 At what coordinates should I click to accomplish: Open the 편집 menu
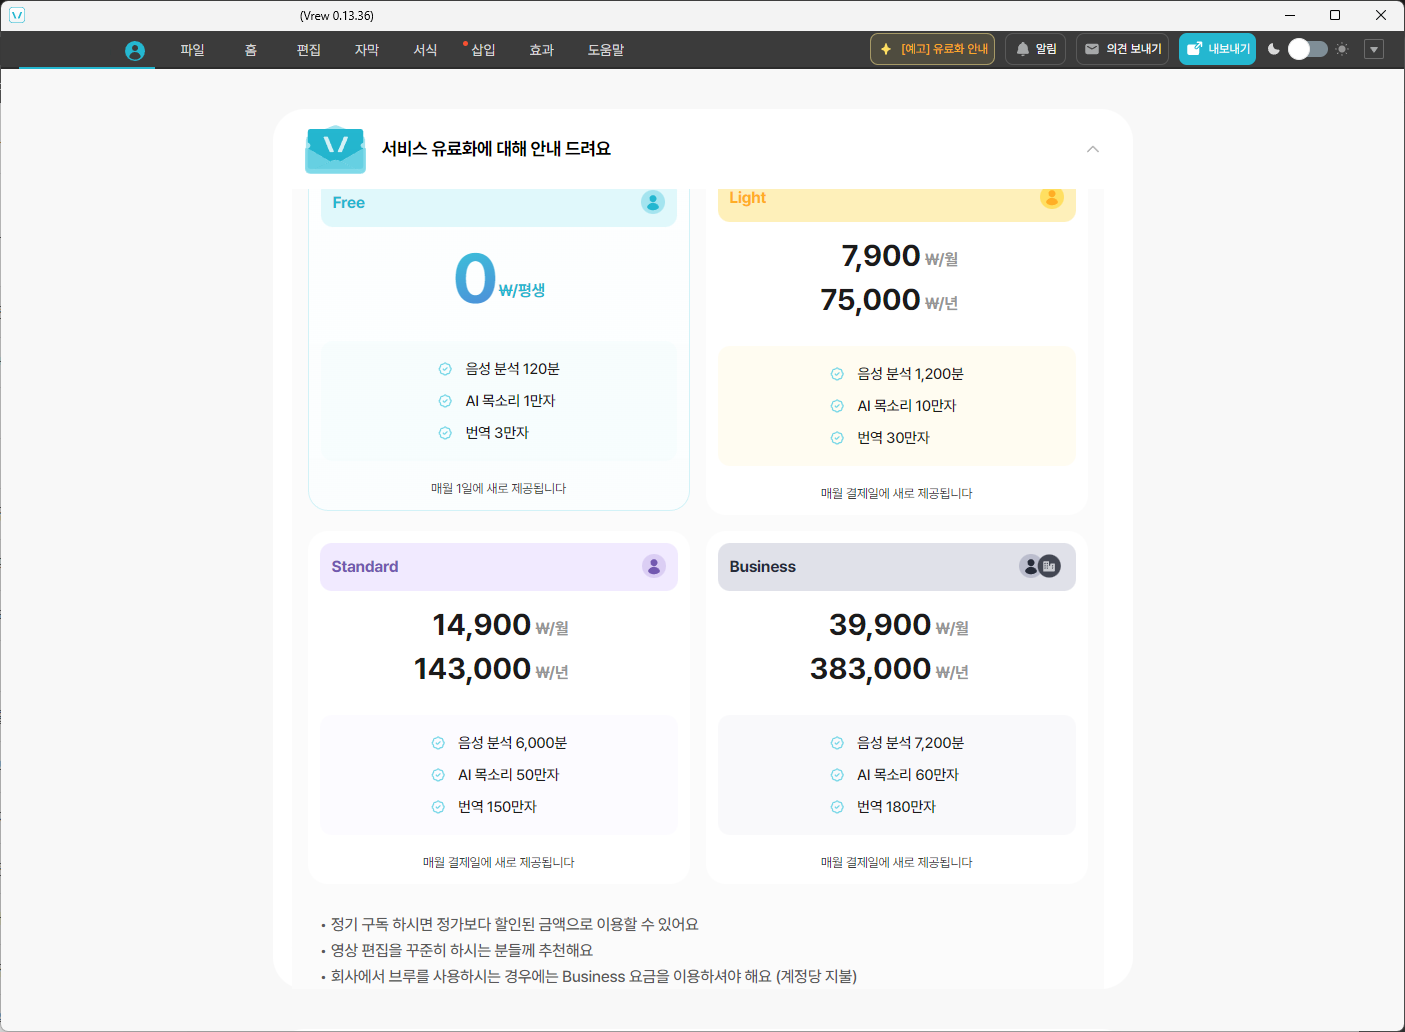pos(309,50)
